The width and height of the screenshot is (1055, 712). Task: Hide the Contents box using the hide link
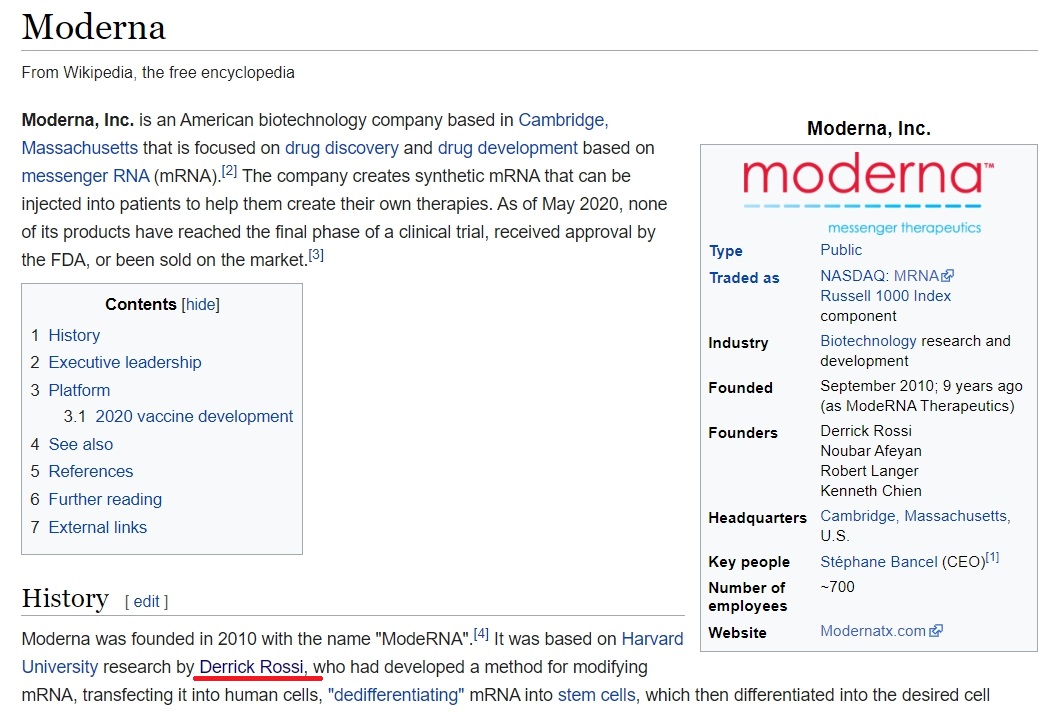(201, 304)
